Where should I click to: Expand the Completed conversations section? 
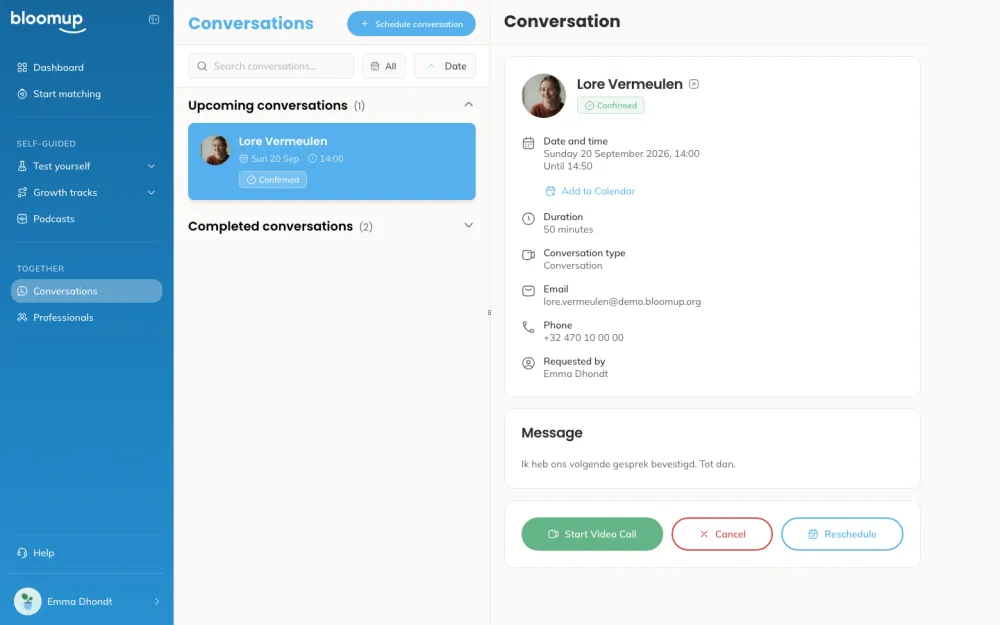coord(469,225)
